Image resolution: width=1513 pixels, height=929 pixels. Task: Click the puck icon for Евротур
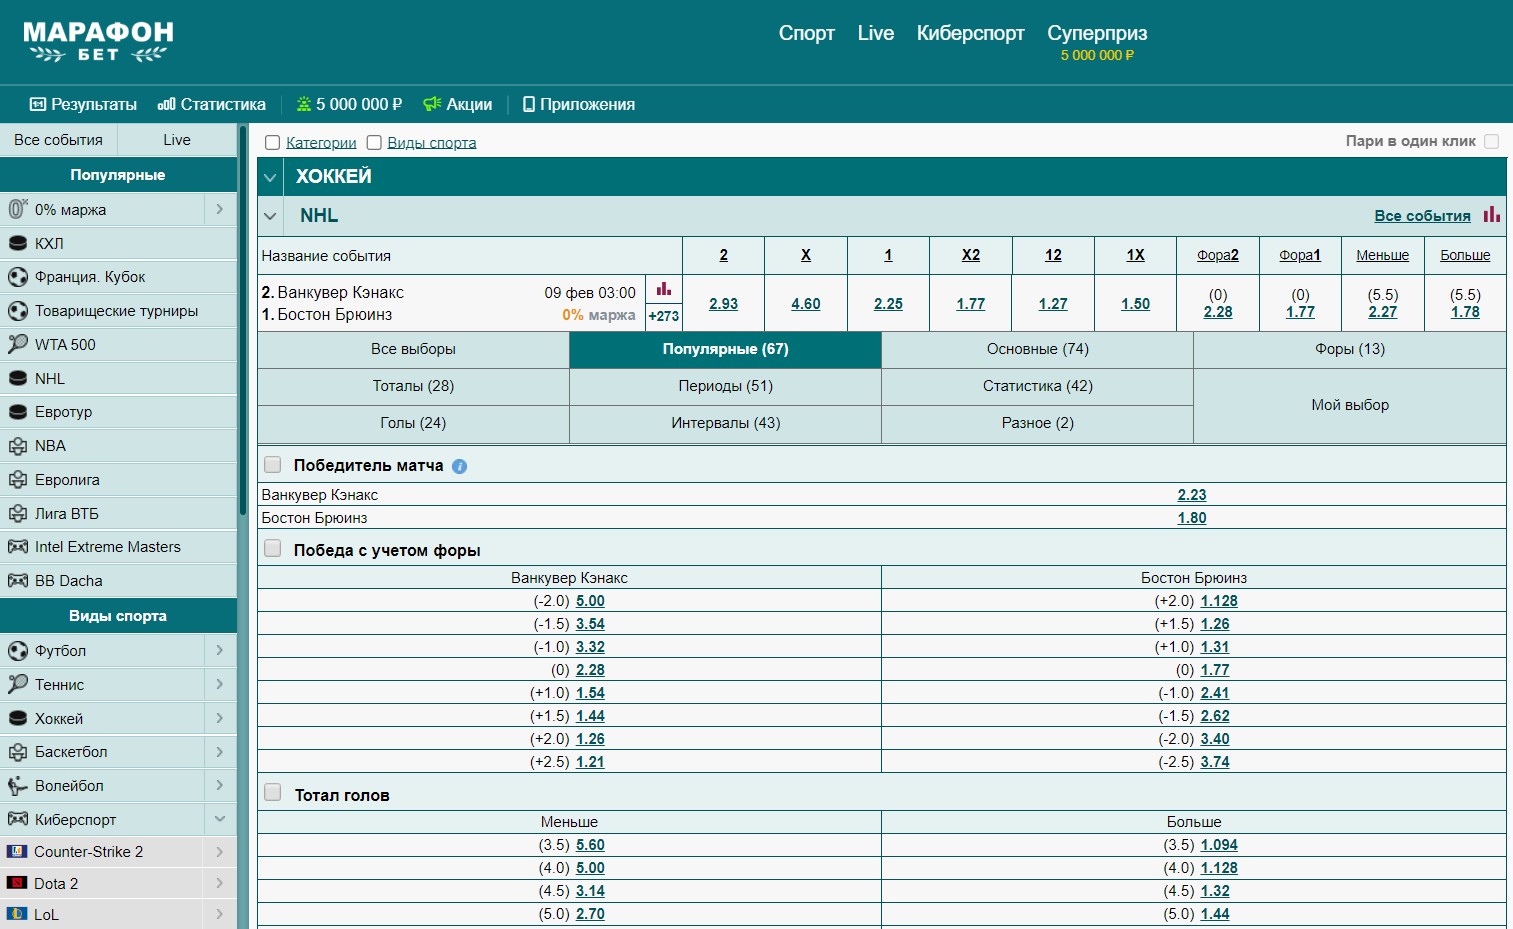[x=18, y=411]
